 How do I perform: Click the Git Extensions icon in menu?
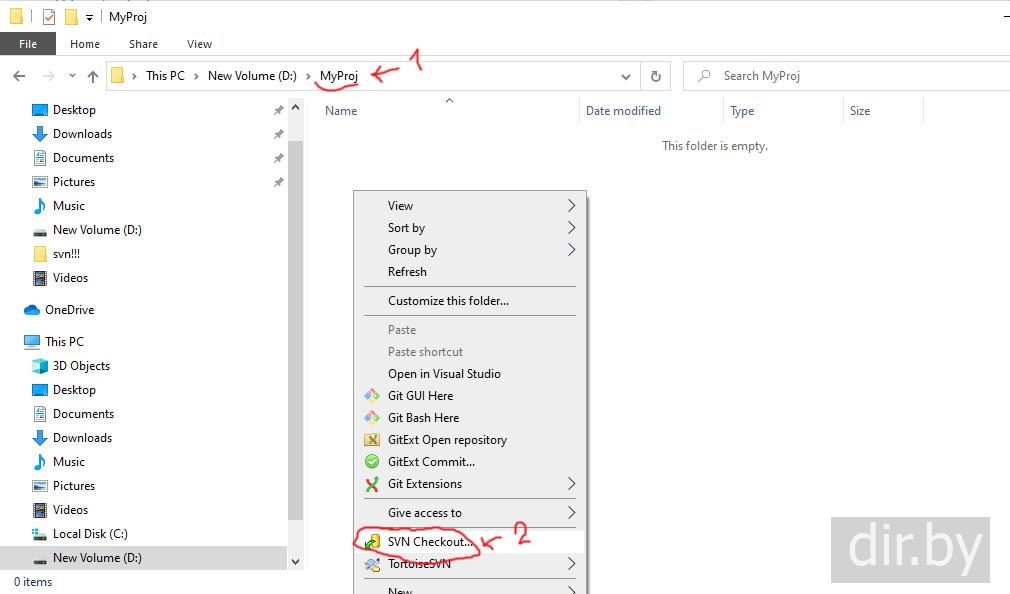point(372,484)
